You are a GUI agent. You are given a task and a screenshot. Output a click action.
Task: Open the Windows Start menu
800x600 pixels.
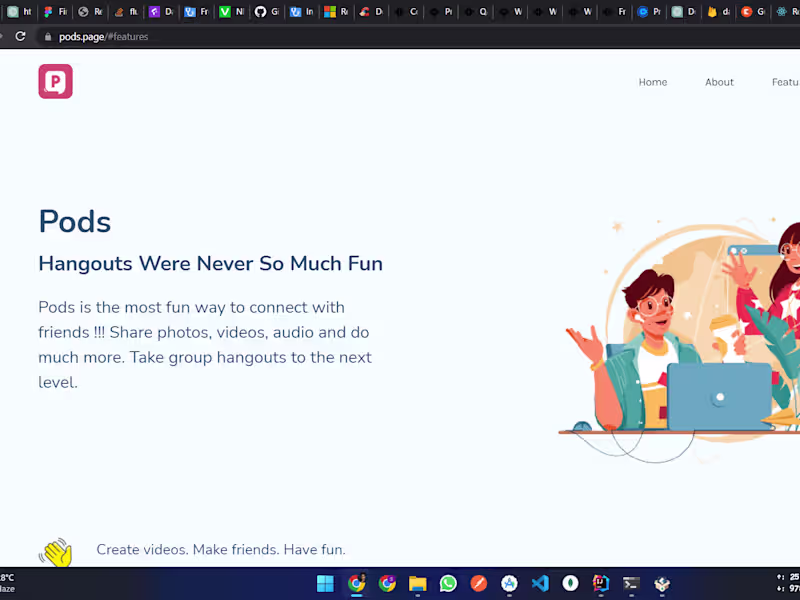coord(325,583)
